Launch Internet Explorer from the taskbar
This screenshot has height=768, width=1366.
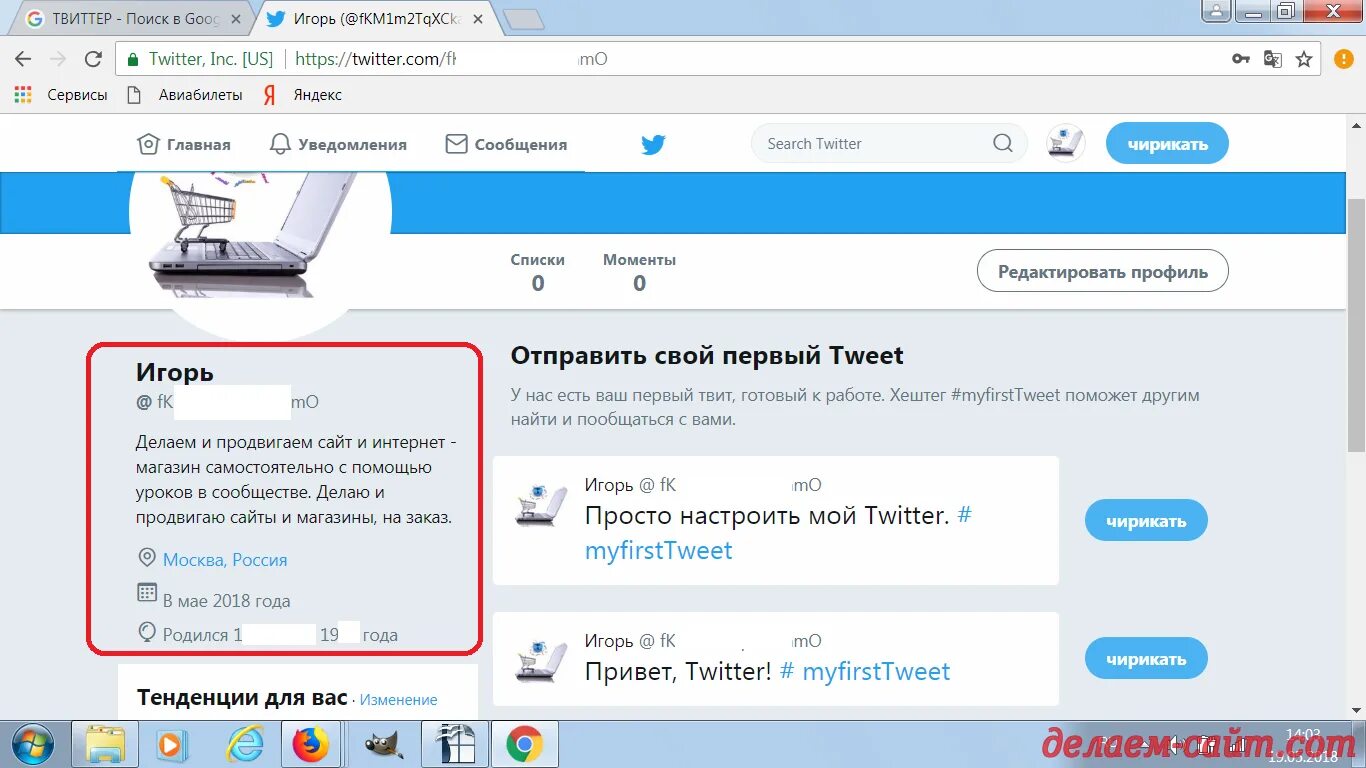244,745
